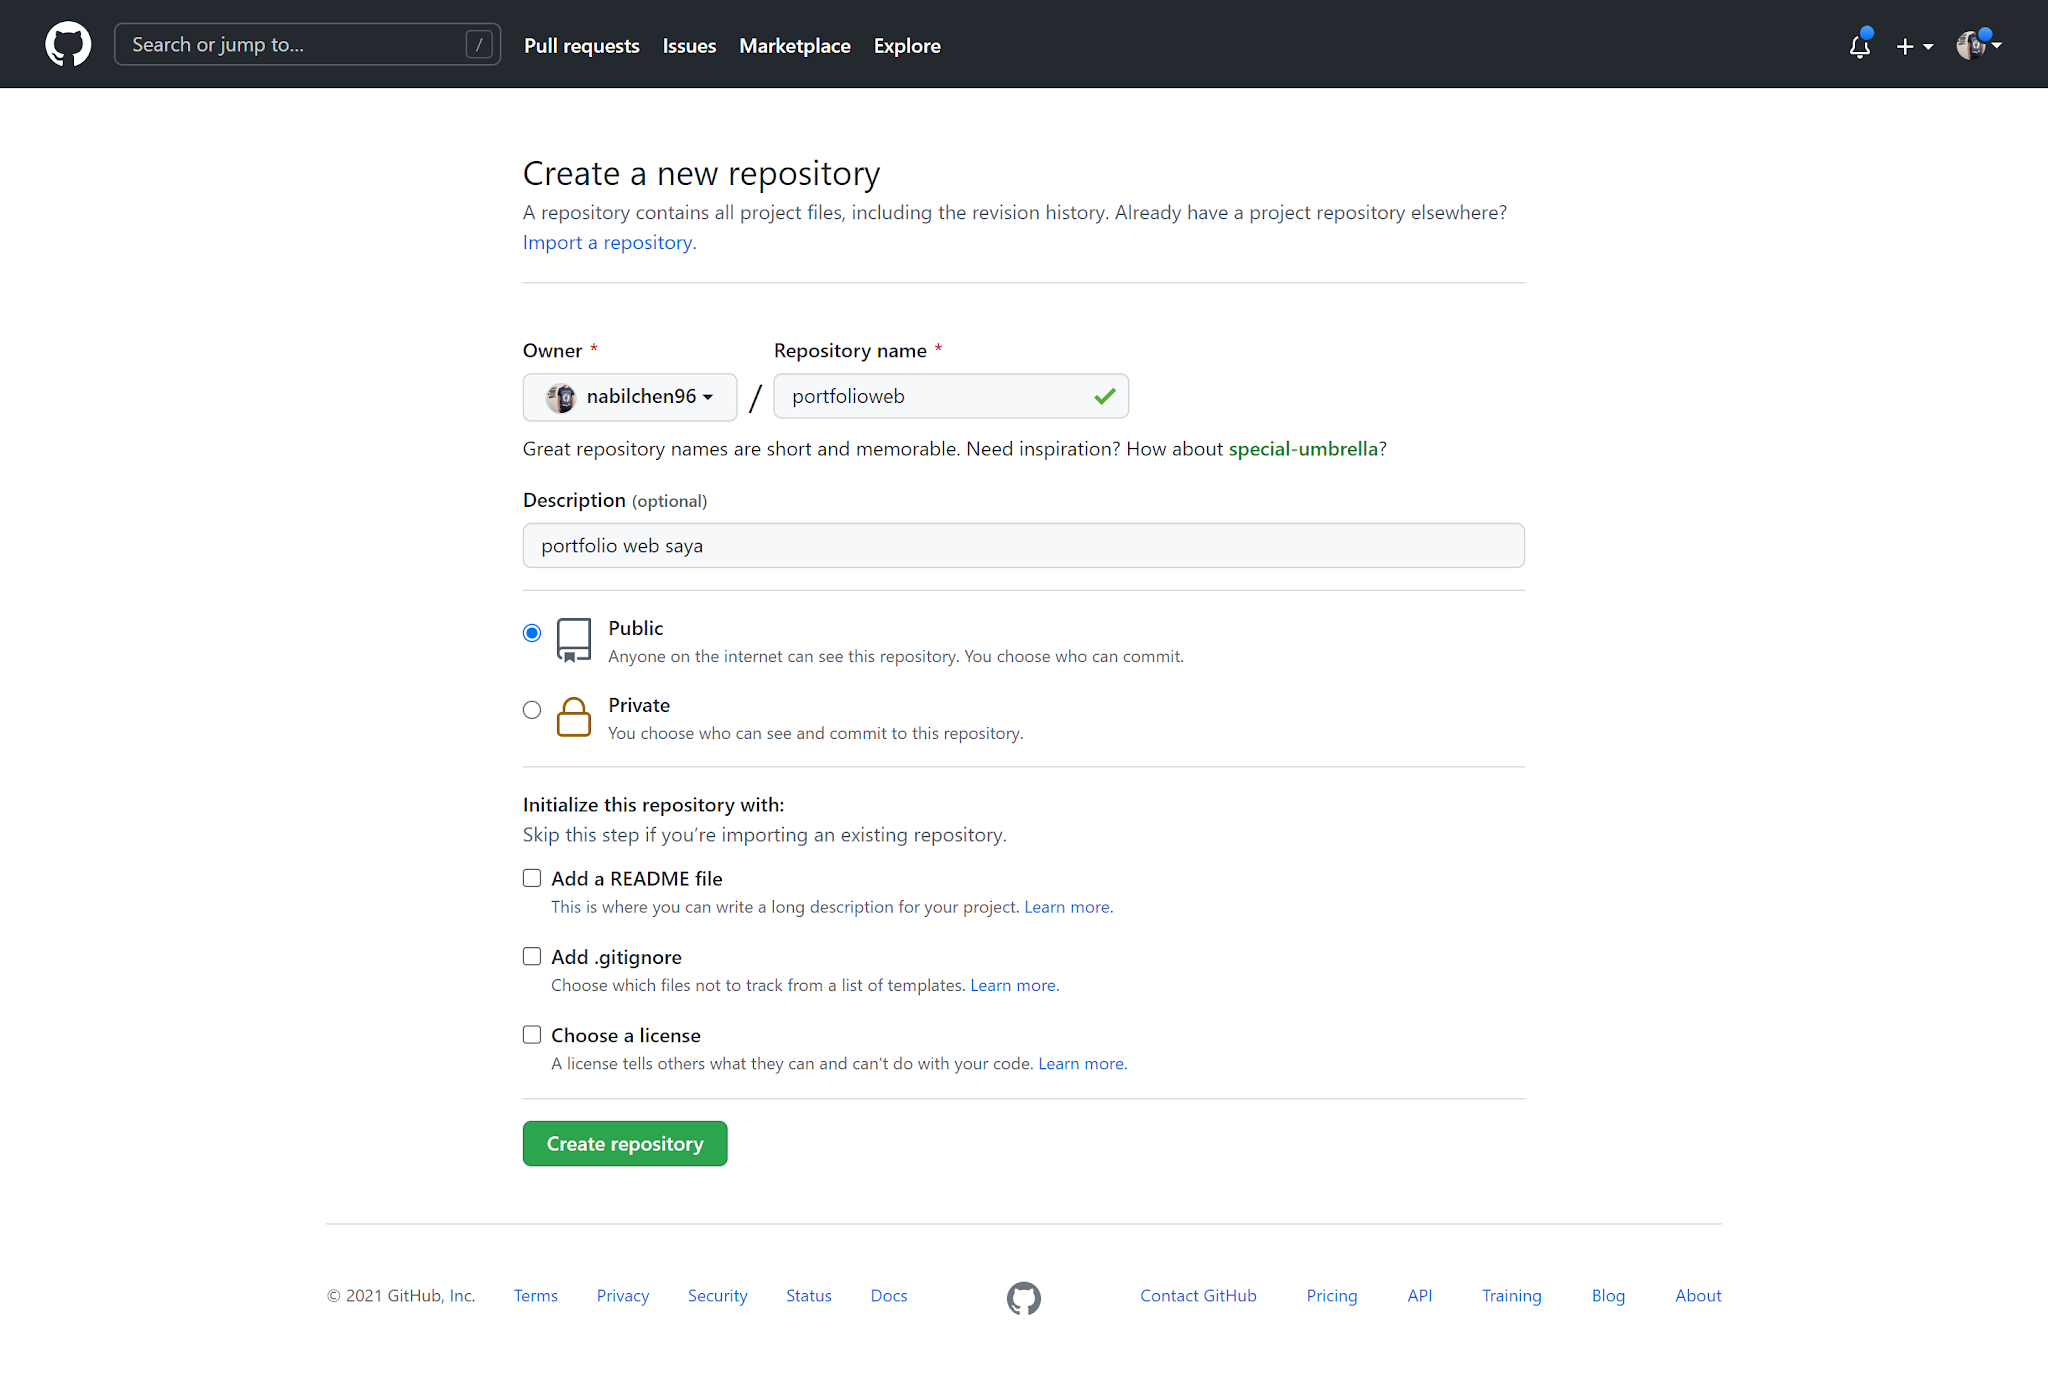
Task: Click the GitHub Octocat logo in header
Action: tap(68, 45)
